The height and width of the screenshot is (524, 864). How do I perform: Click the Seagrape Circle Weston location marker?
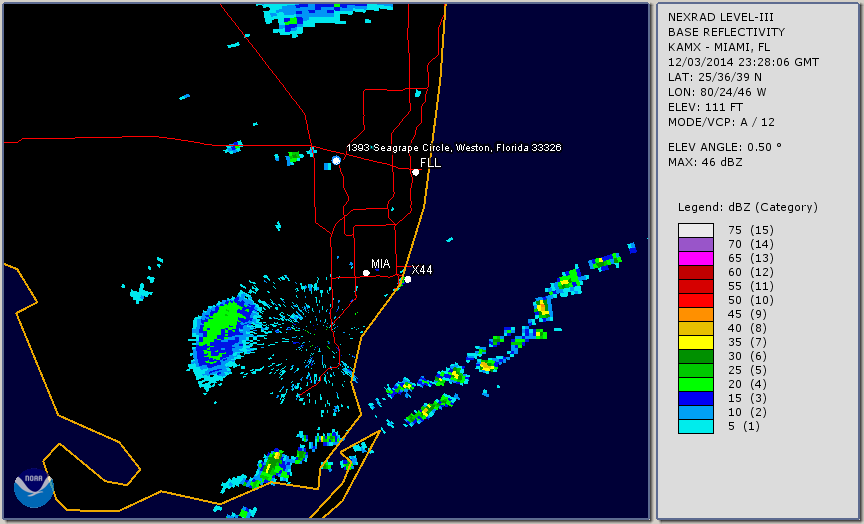[x=336, y=160]
